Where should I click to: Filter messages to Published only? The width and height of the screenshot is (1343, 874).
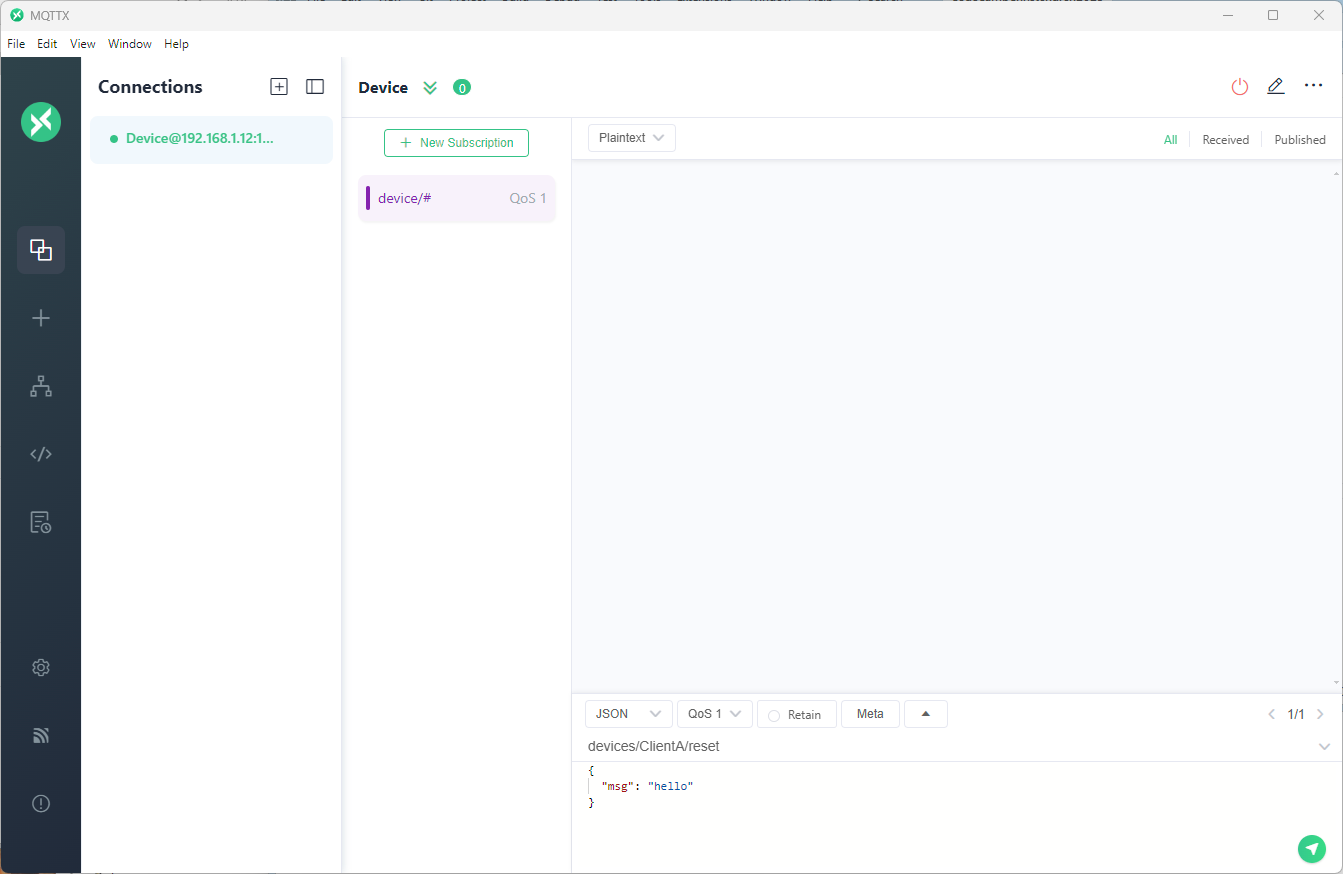[1299, 140]
